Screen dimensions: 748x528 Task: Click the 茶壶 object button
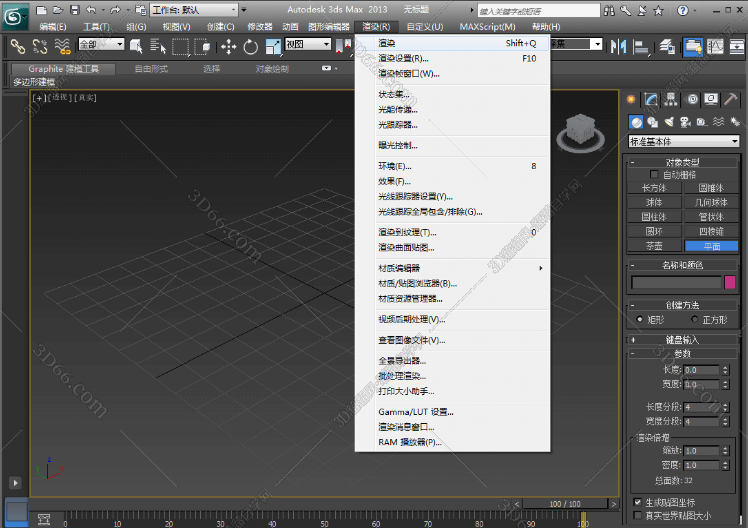[654, 245]
